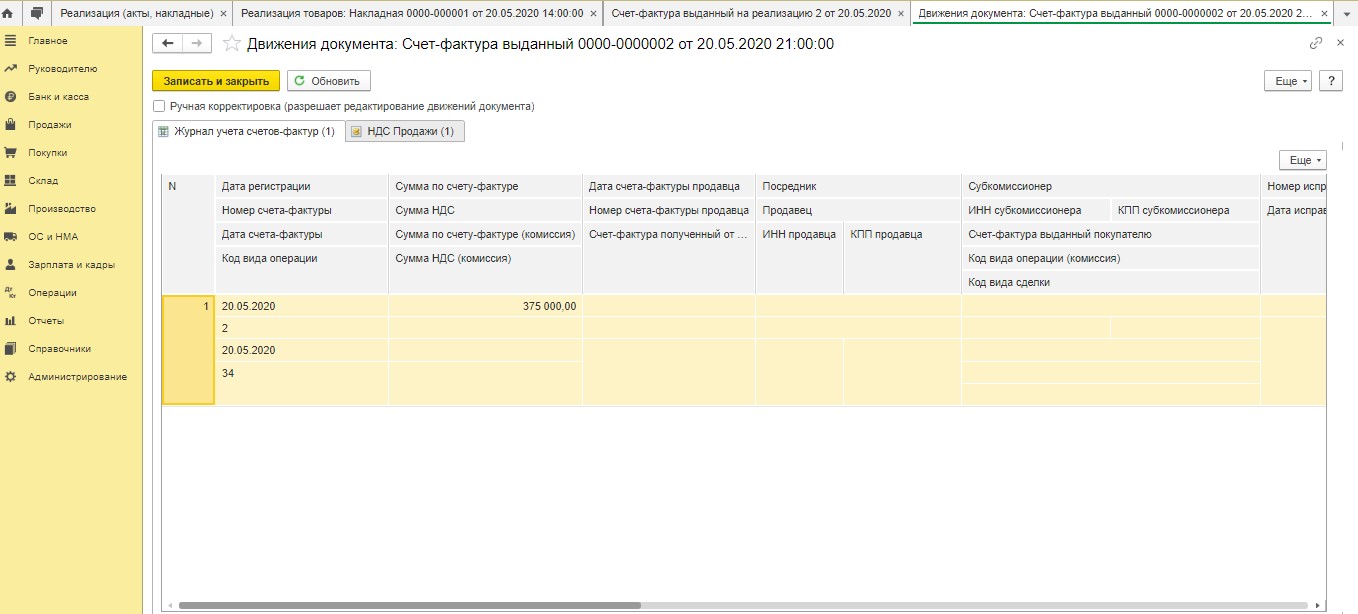Open the Продажи section
The image size is (1358, 614).
tap(49, 125)
